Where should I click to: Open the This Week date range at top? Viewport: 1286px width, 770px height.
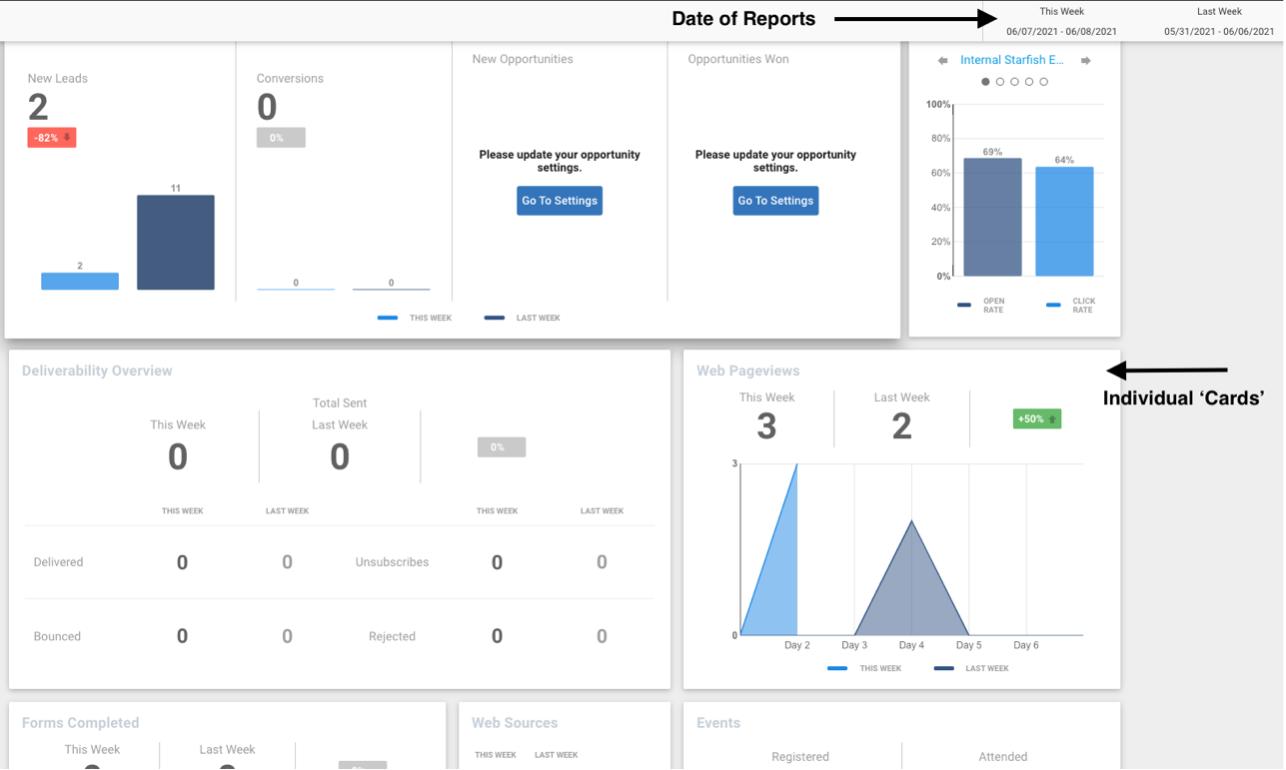[1061, 22]
